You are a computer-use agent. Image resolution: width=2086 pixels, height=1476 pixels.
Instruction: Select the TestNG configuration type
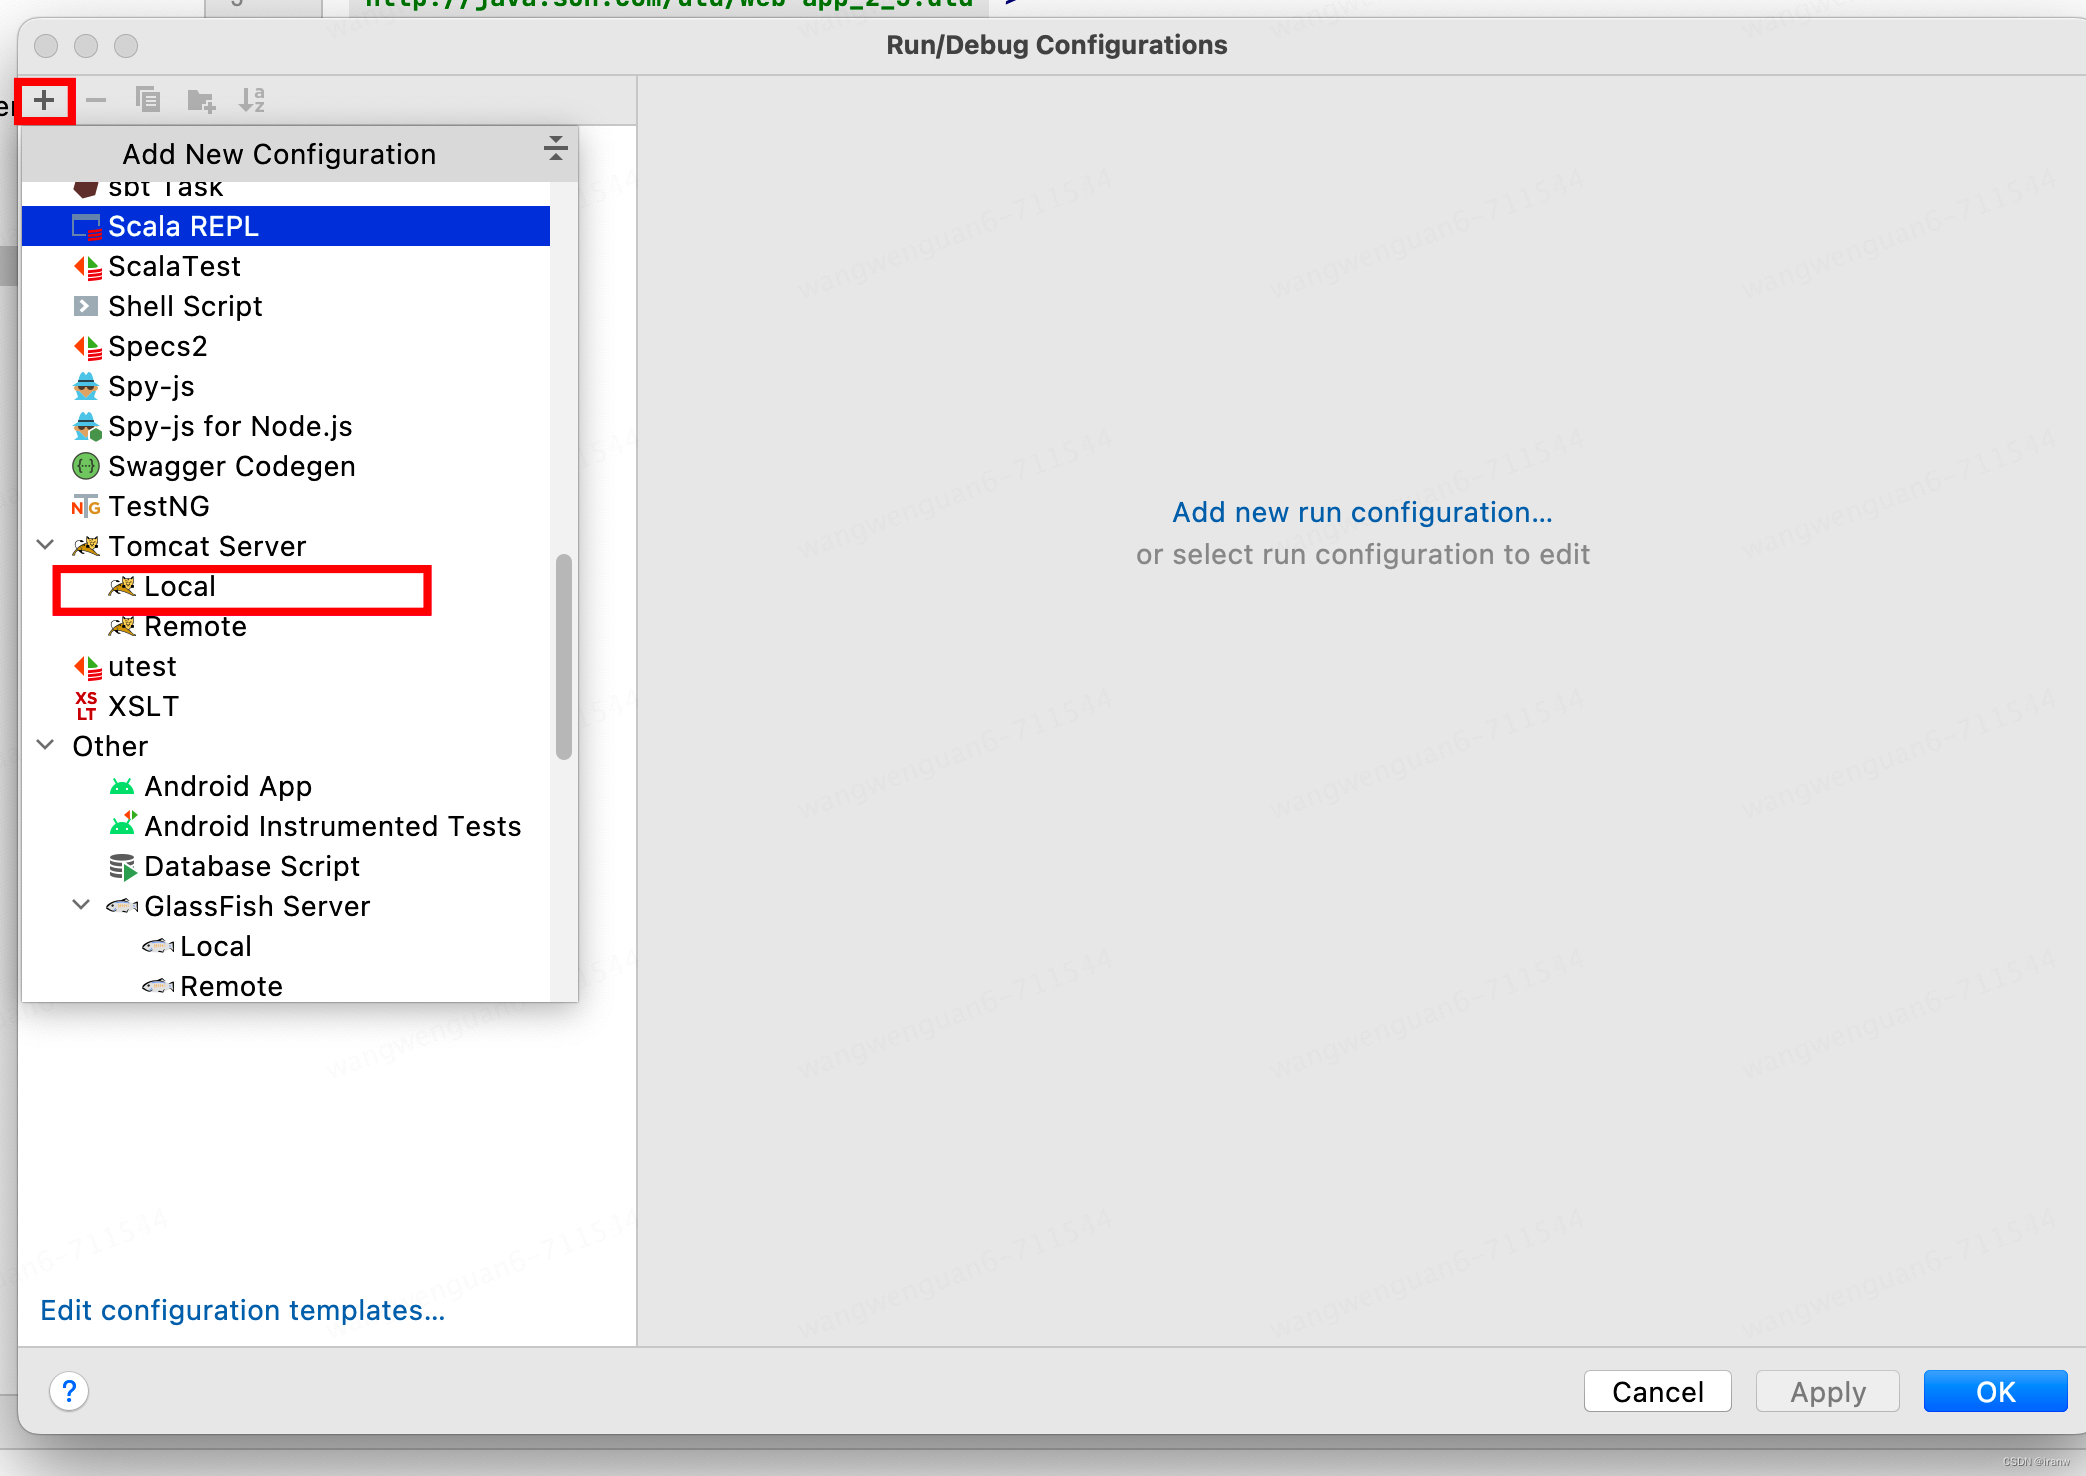158,506
